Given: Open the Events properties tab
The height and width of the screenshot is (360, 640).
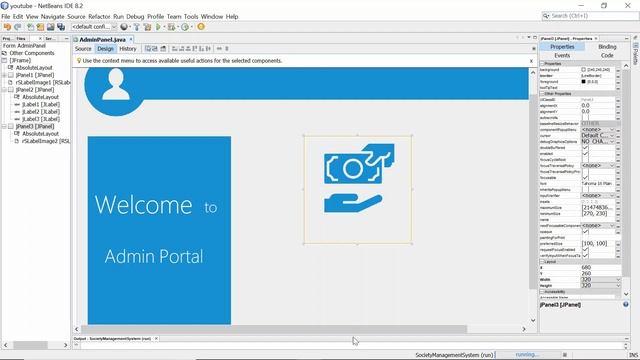Looking at the screenshot, I should (x=562, y=56).
